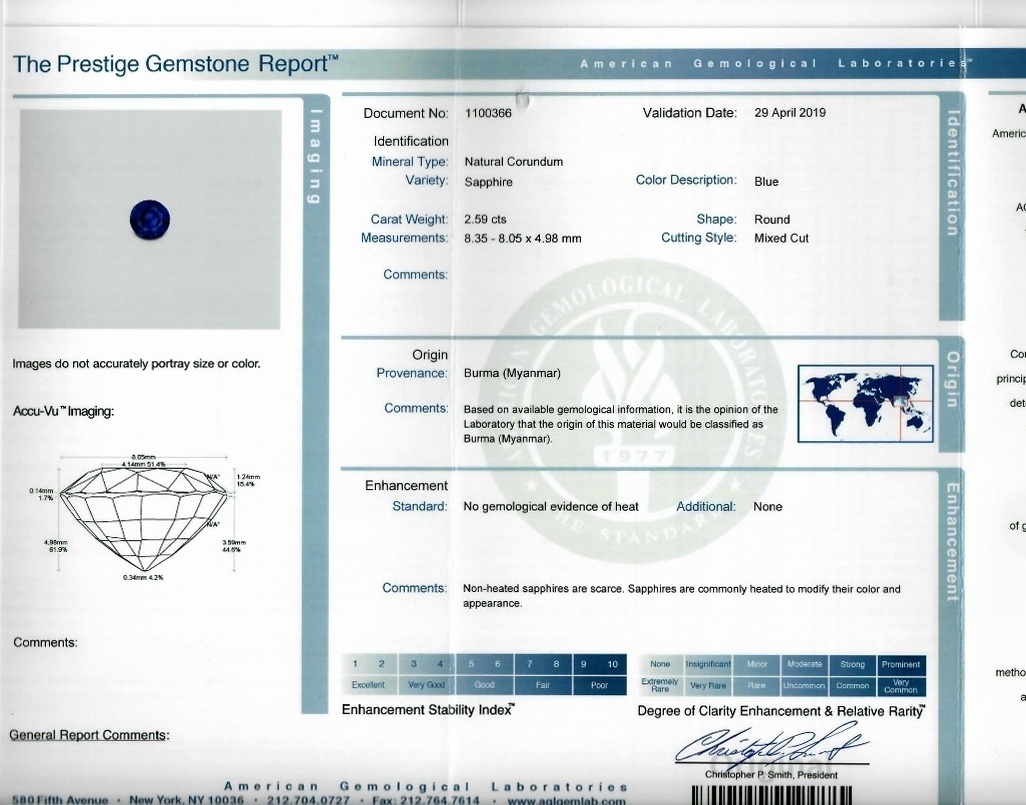Select the Prominent clarity enhancement cell
Image resolution: width=1026 pixels, height=805 pixels.
[x=901, y=664]
